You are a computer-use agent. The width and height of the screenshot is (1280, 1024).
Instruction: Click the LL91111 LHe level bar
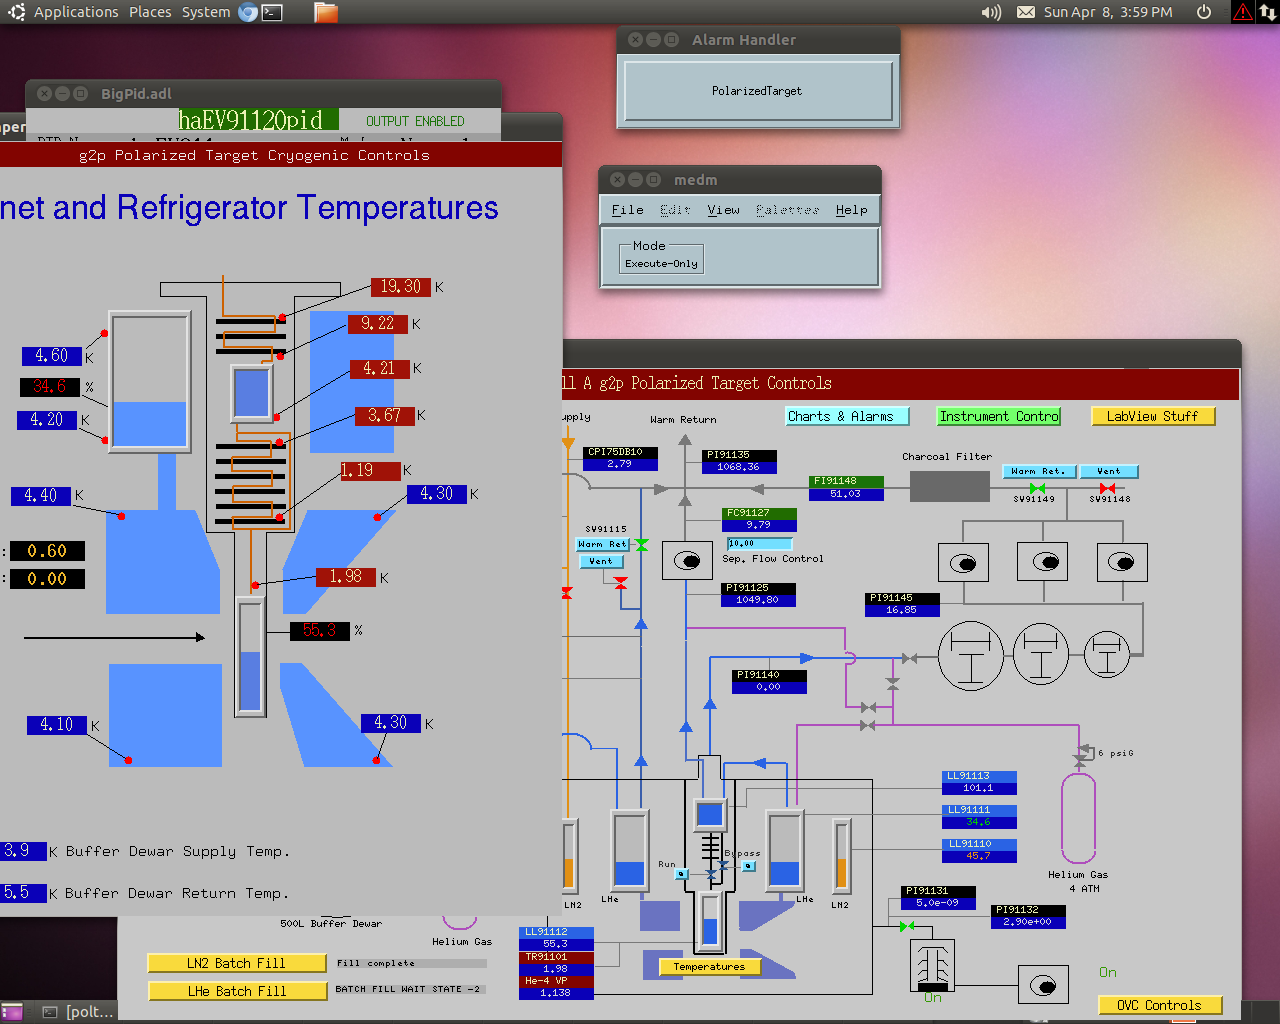(785, 850)
